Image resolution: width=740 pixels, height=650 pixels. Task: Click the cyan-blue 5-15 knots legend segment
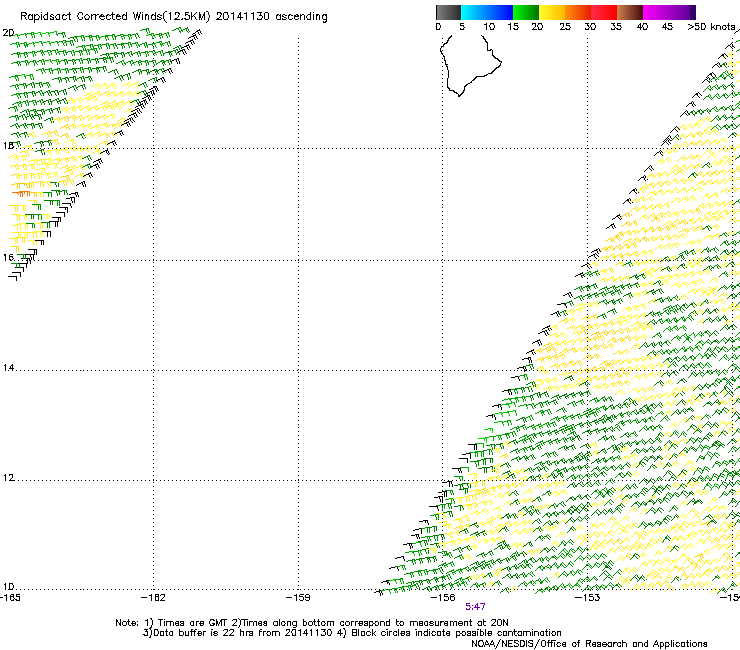[487, 12]
